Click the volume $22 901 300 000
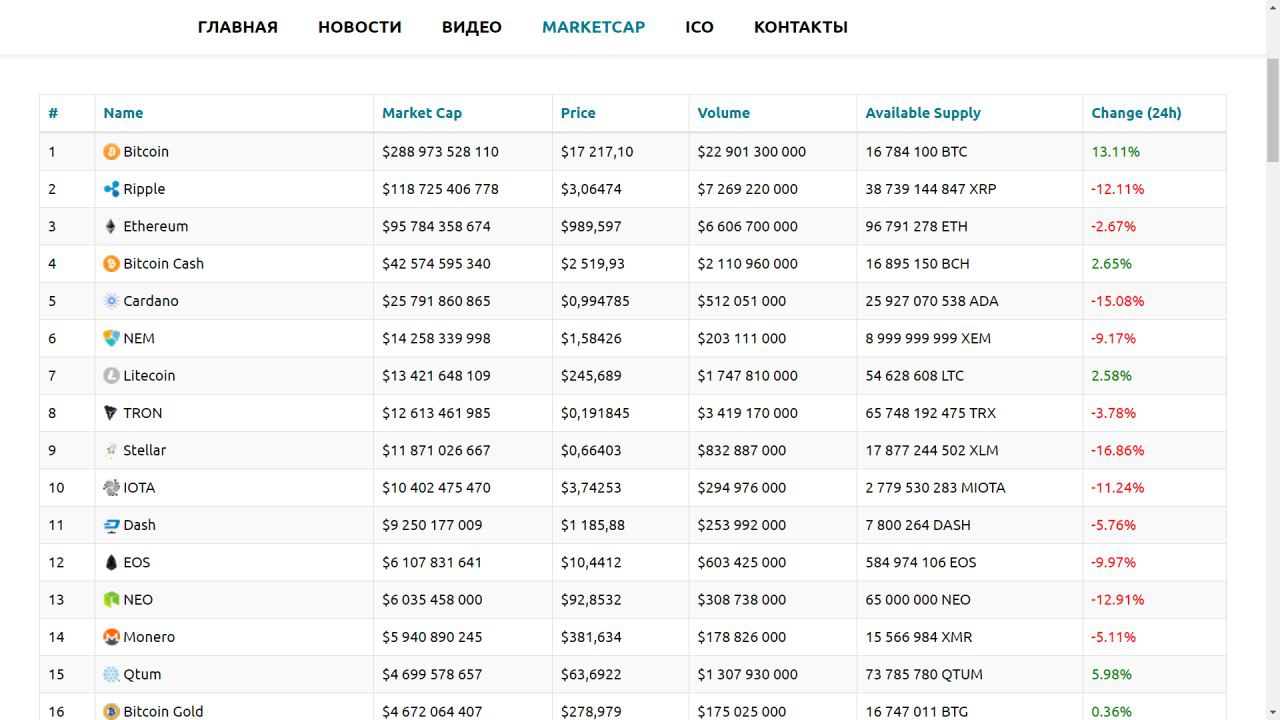The width and height of the screenshot is (1280, 720). click(752, 152)
